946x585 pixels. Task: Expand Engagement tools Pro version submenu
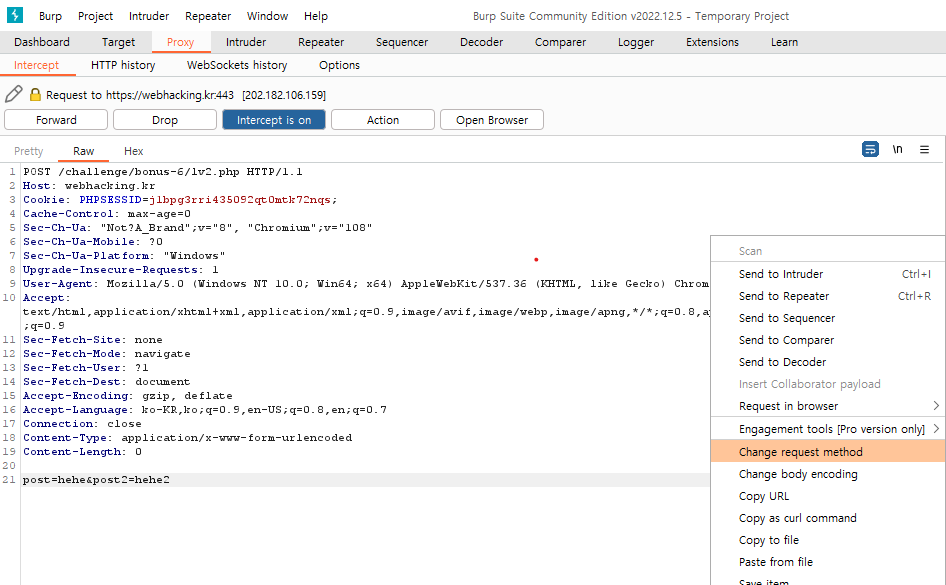pos(828,429)
